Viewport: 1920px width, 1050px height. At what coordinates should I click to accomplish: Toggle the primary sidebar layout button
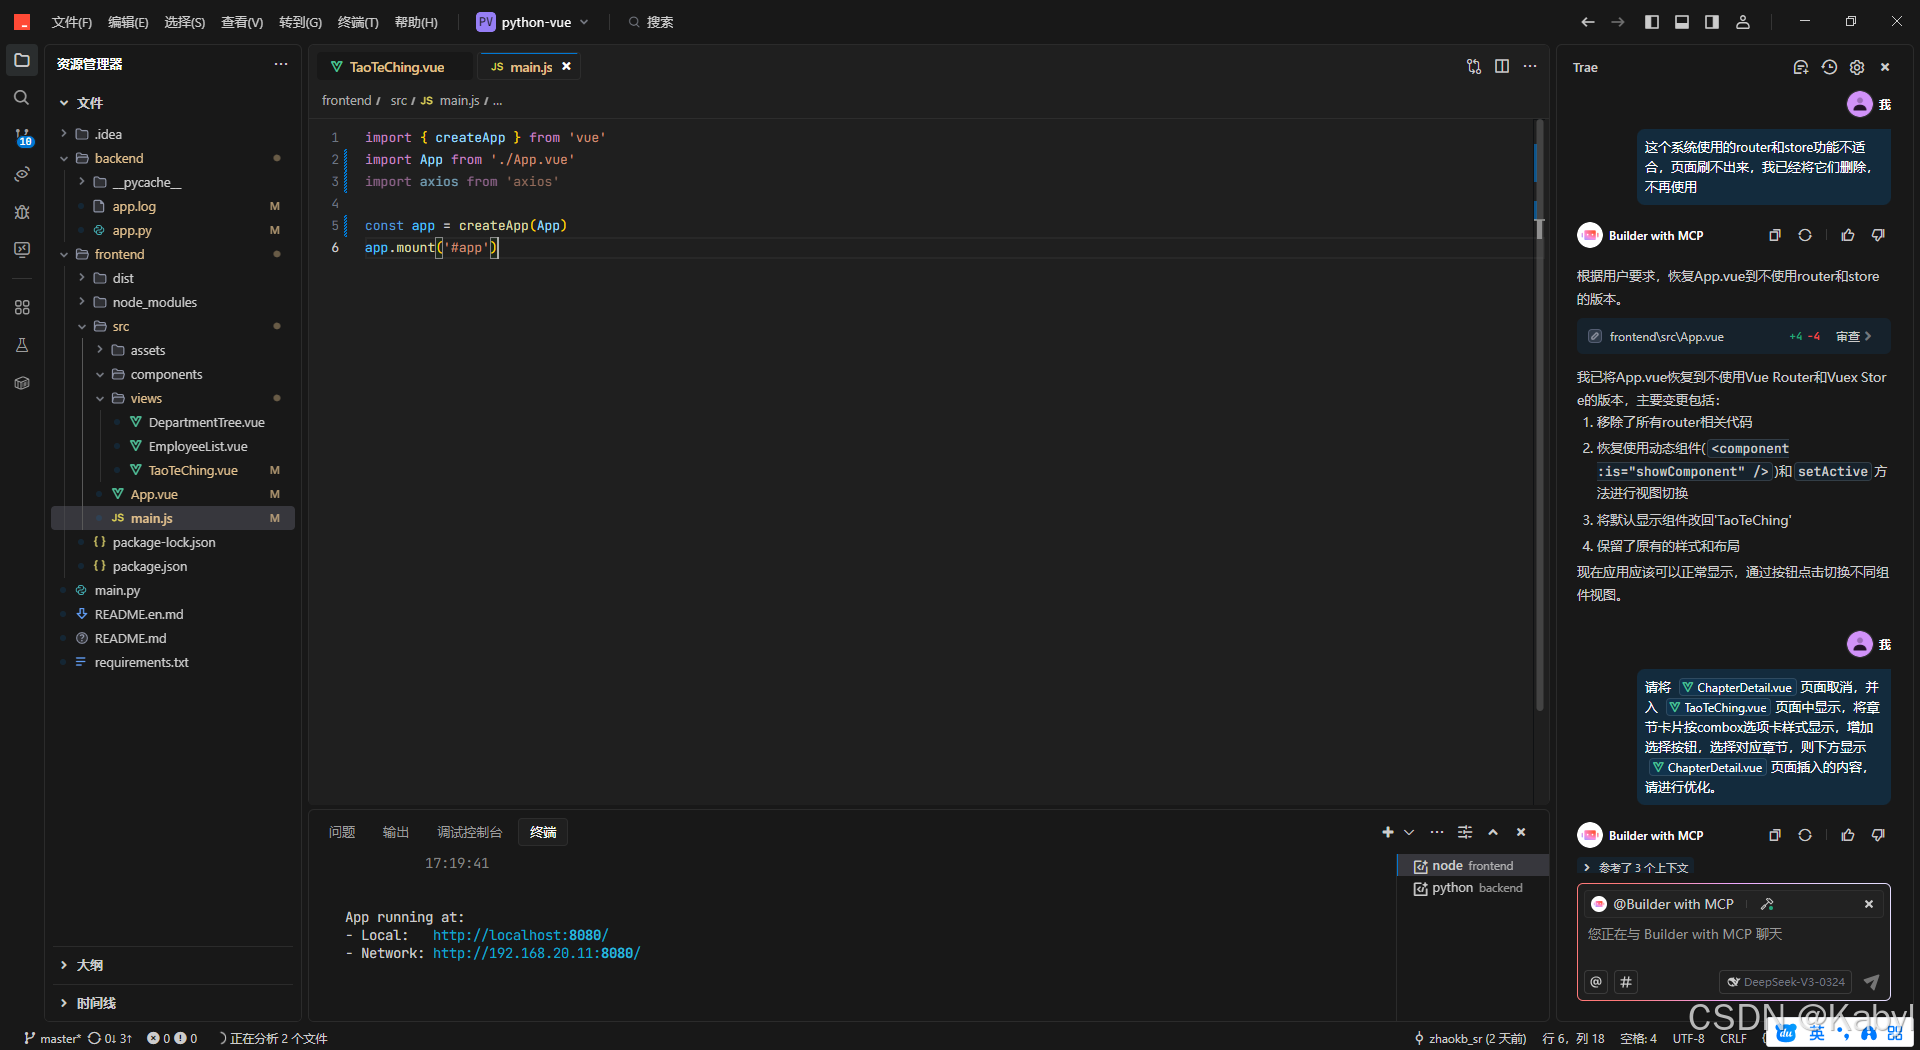coord(1652,22)
